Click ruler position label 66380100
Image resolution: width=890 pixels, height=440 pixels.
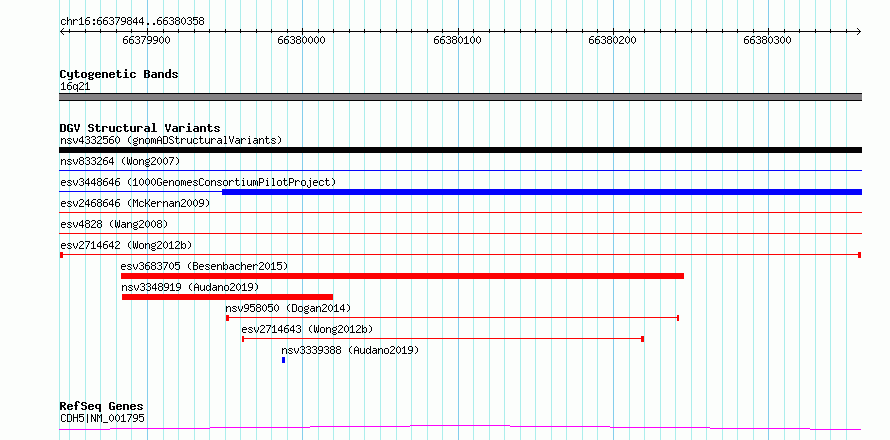[457, 40]
